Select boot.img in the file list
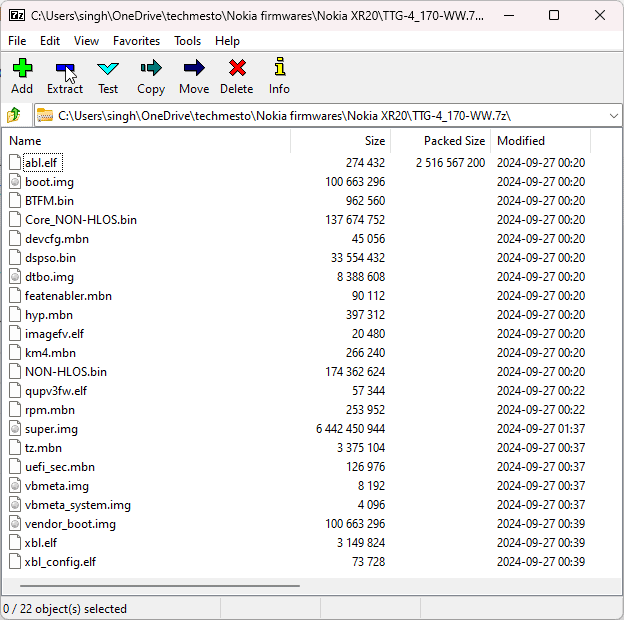 (x=49, y=182)
